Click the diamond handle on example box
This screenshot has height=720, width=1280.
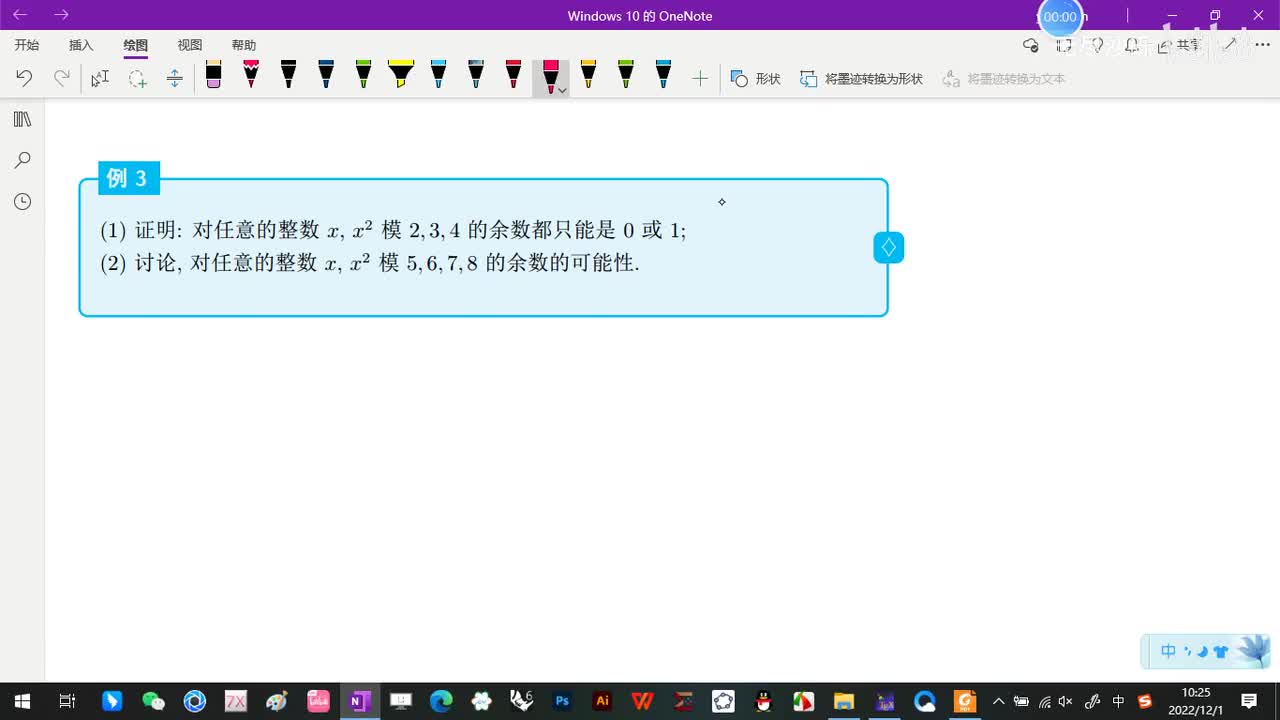pyautogui.click(x=888, y=247)
